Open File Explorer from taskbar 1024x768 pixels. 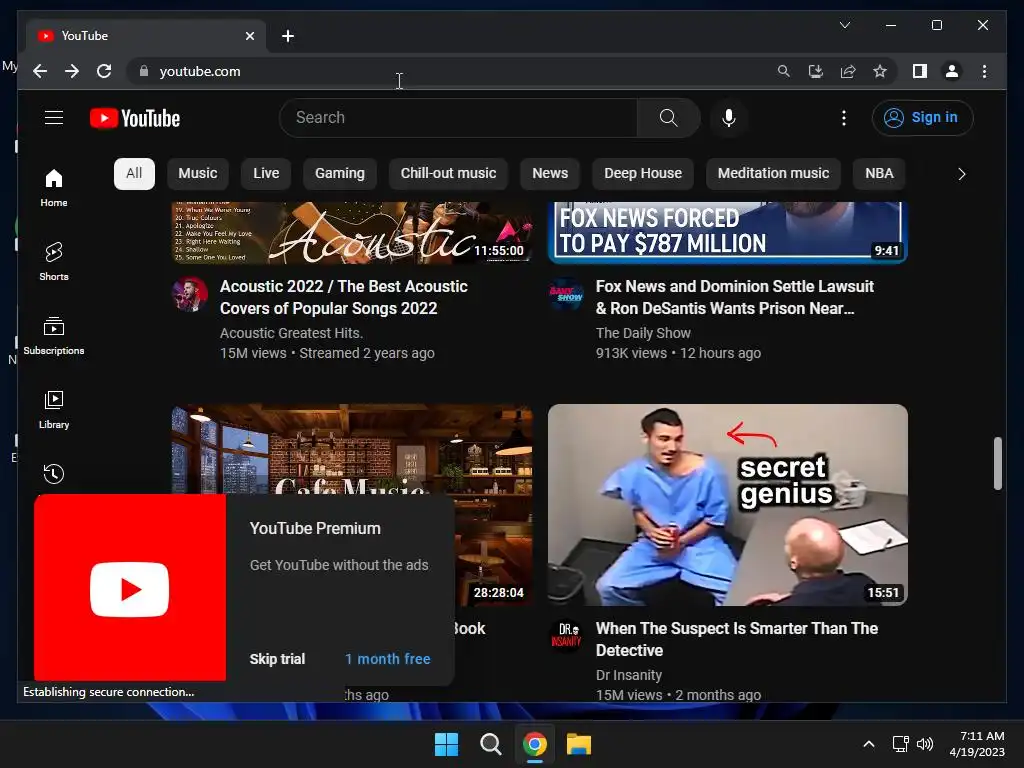click(579, 744)
